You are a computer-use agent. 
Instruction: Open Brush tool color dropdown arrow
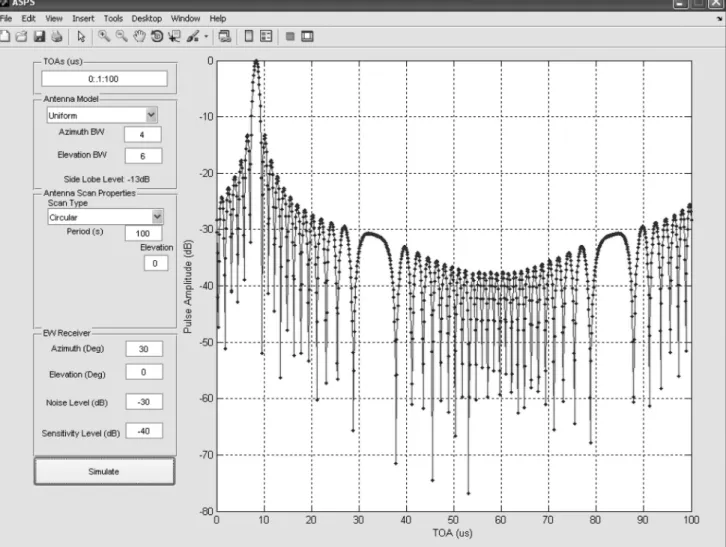click(206, 36)
